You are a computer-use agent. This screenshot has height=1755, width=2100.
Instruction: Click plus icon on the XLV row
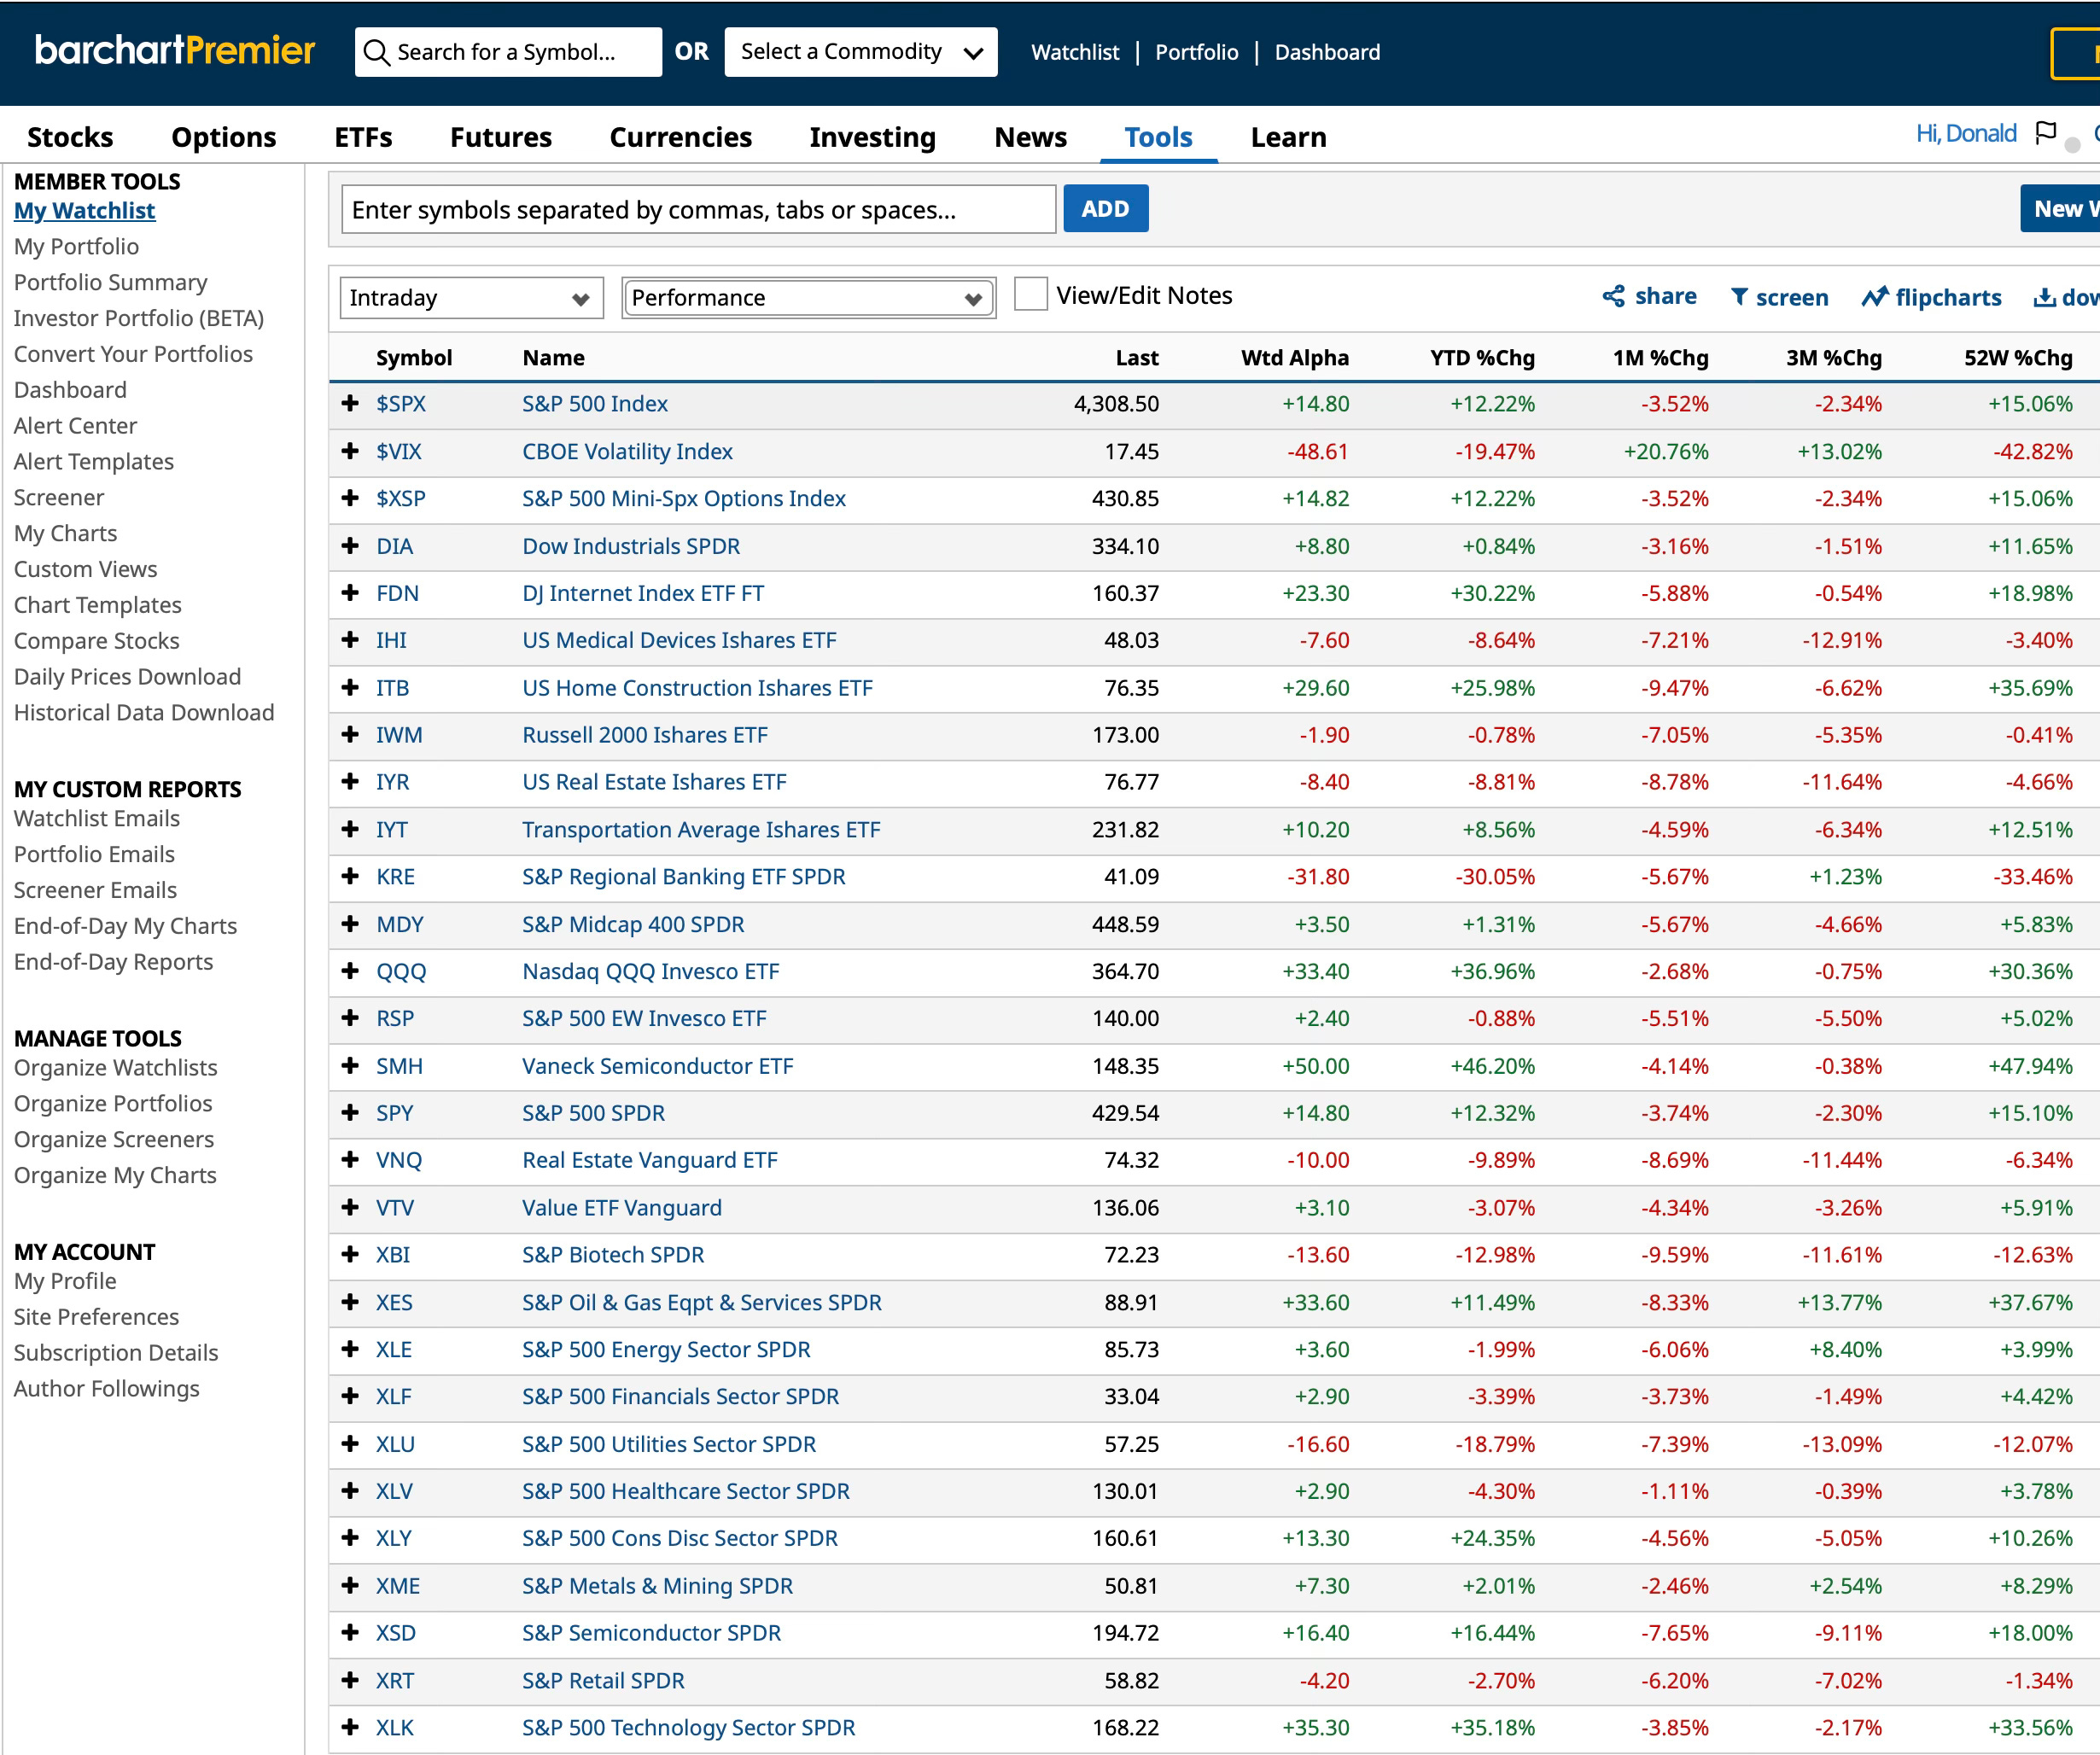tap(350, 1491)
